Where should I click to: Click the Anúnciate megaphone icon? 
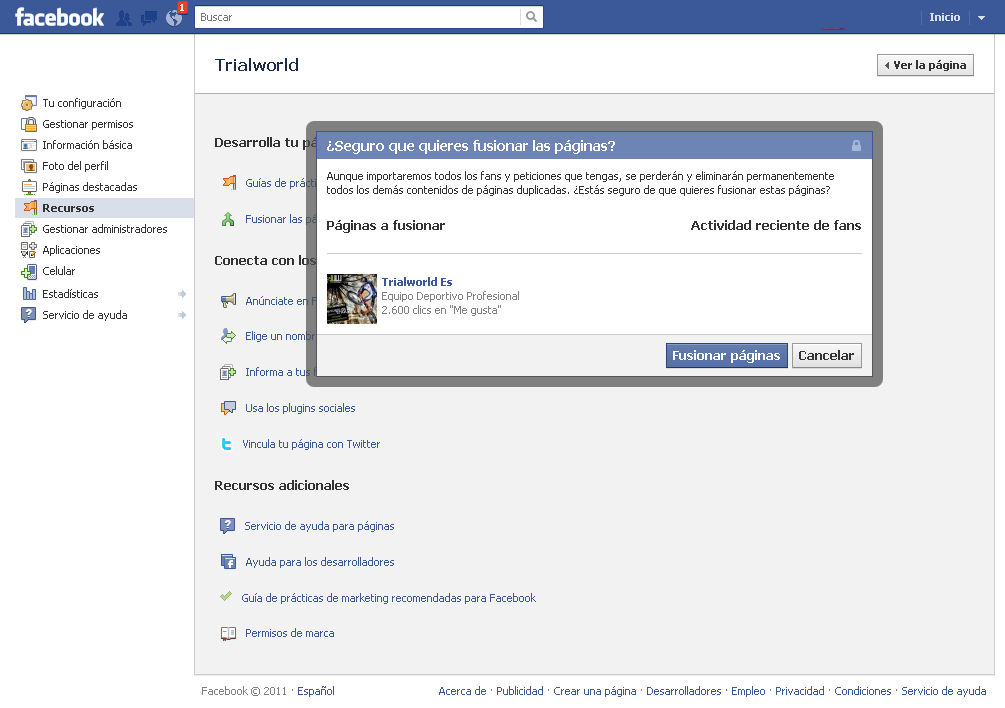pyautogui.click(x=228, y=300)
